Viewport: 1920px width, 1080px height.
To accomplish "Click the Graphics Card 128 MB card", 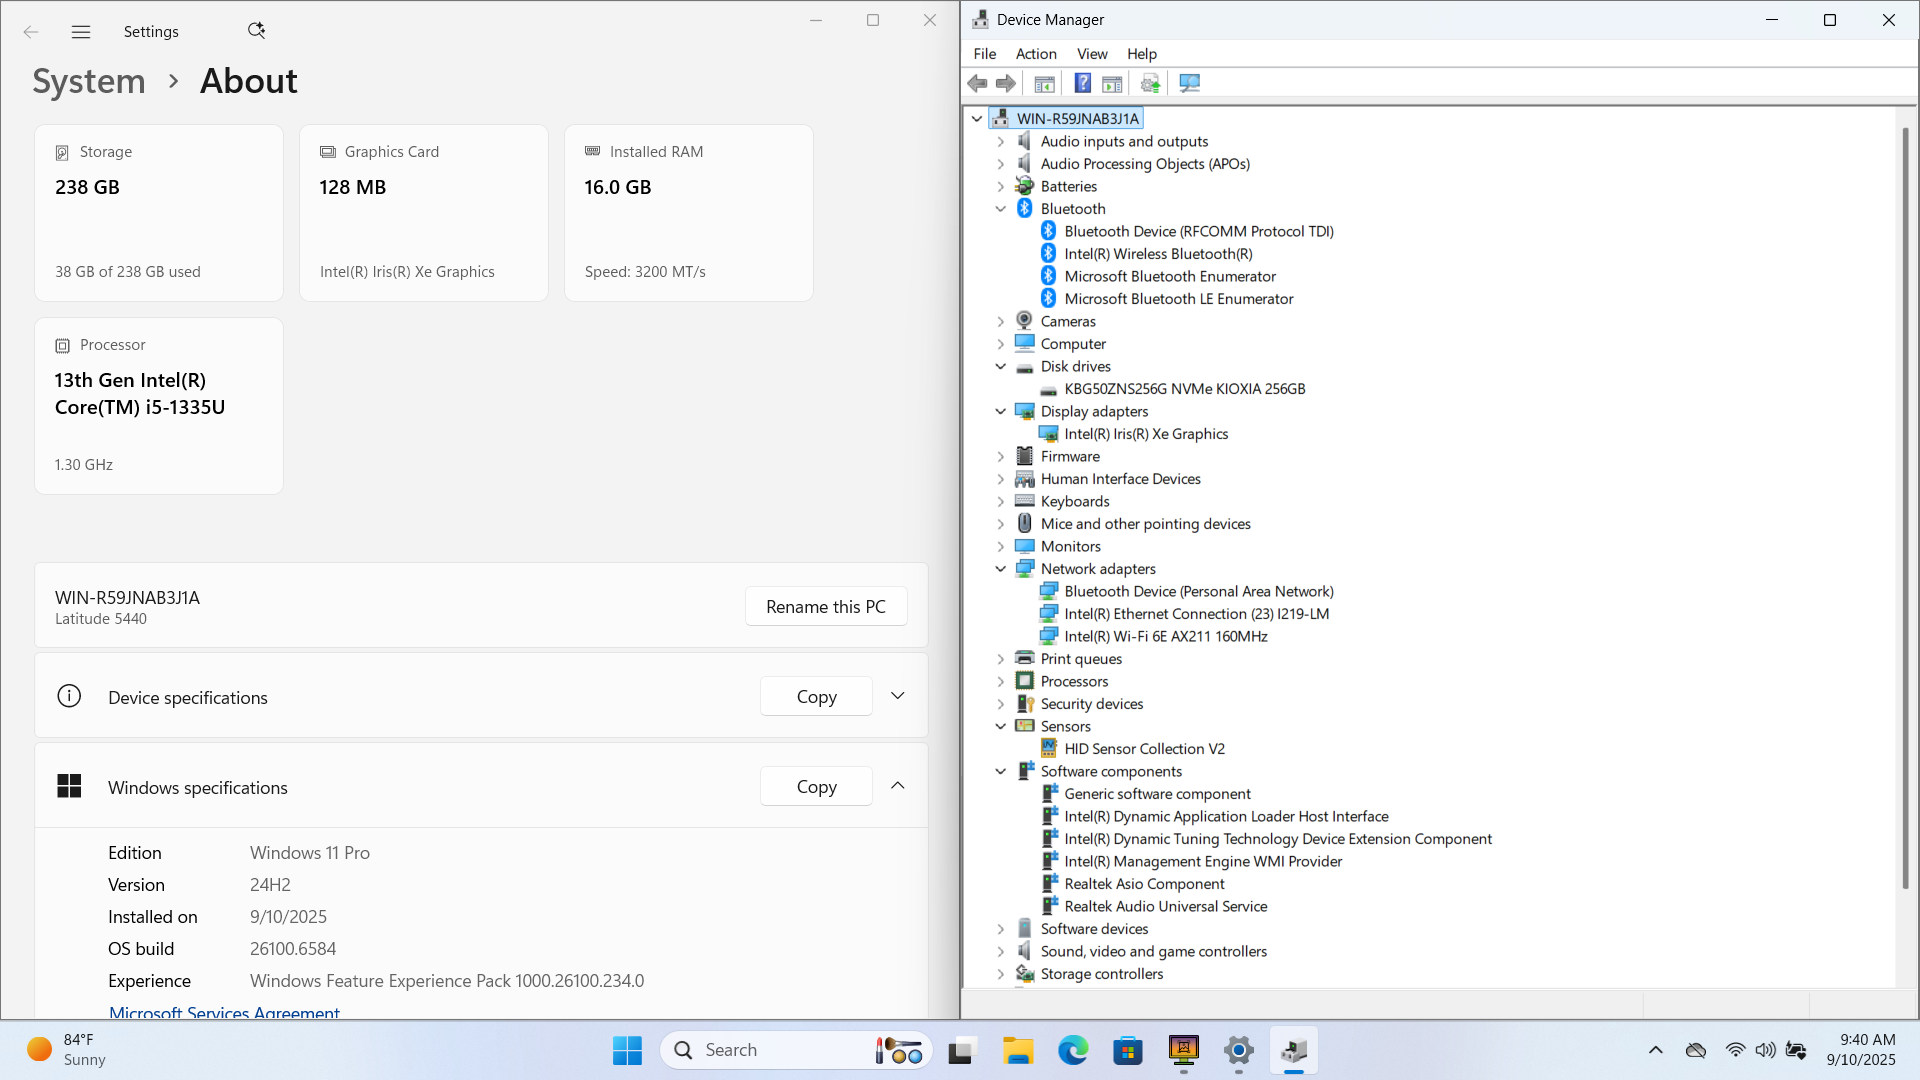I will (424, 213).
